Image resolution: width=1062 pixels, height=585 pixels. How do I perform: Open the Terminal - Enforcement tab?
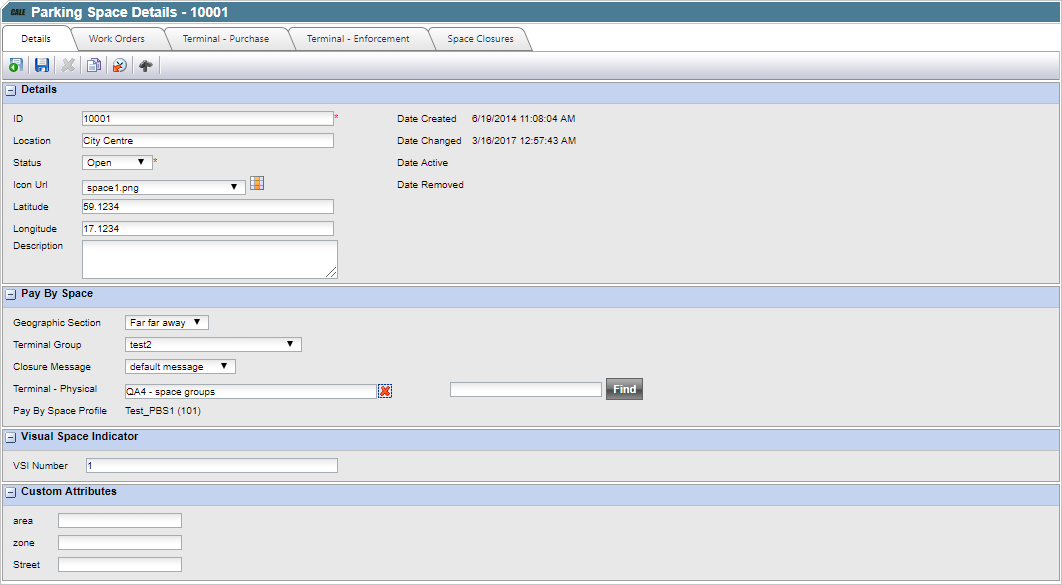coord(358,39)
